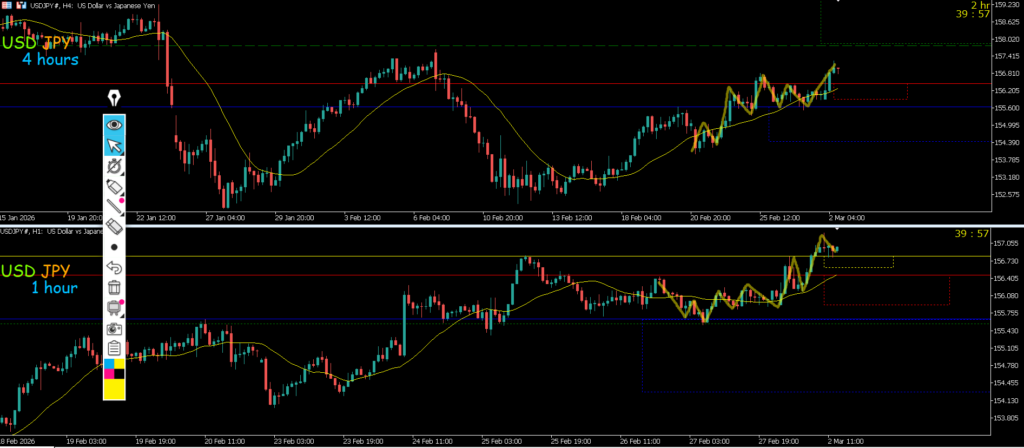Clear all drawings with the trash can
This screenshot has height=448, width=1024.
114,288
